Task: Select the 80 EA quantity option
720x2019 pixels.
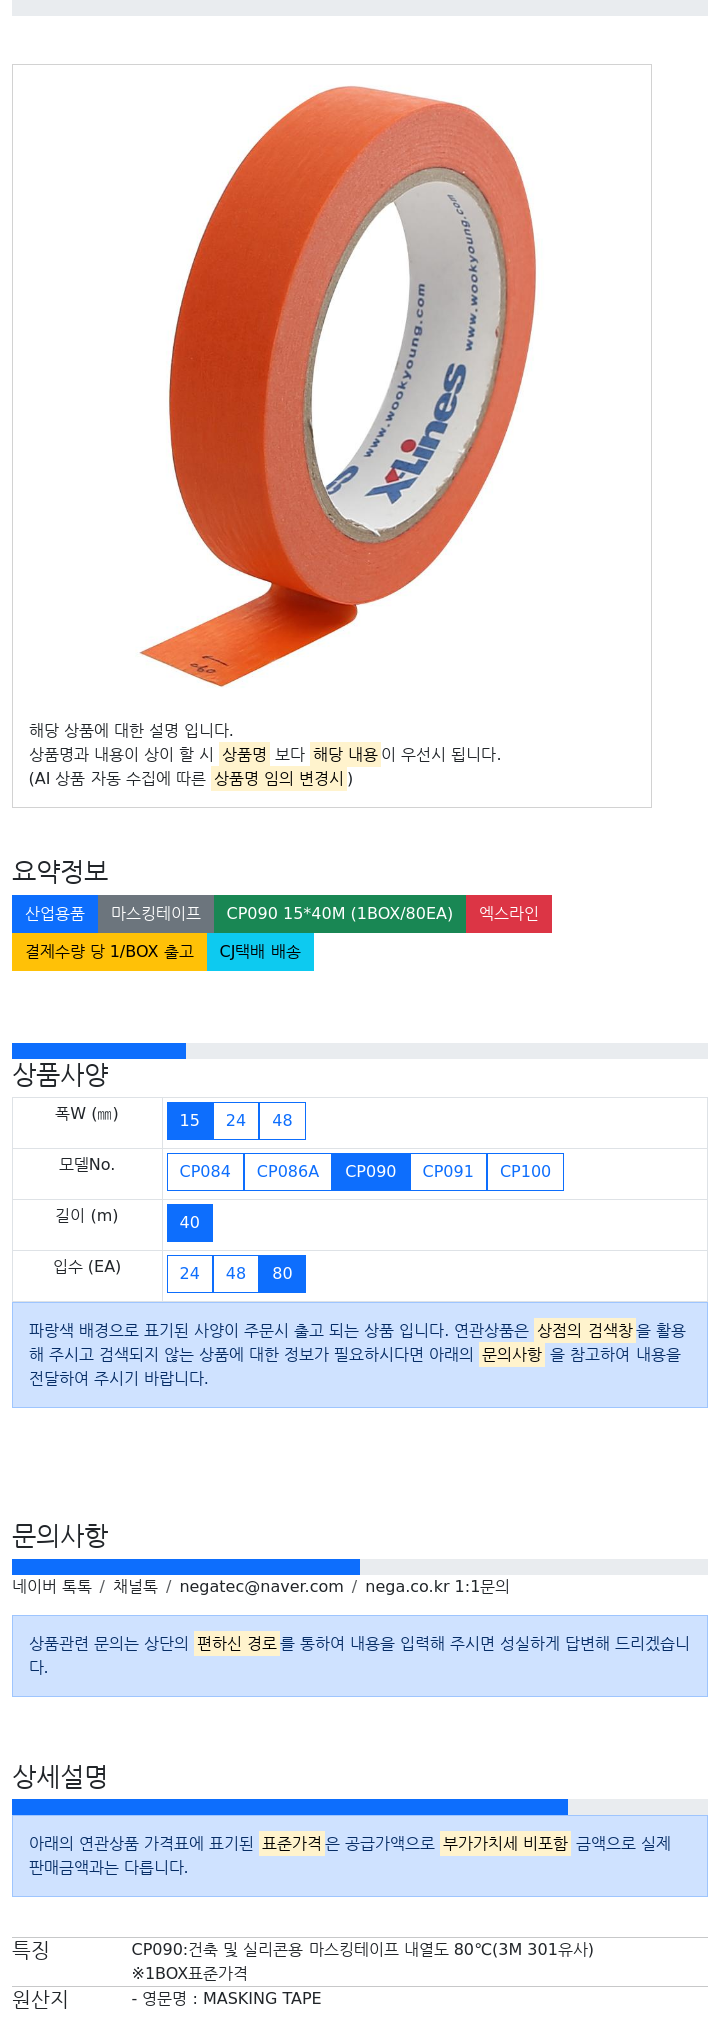Action: (x=282, y=1274)
